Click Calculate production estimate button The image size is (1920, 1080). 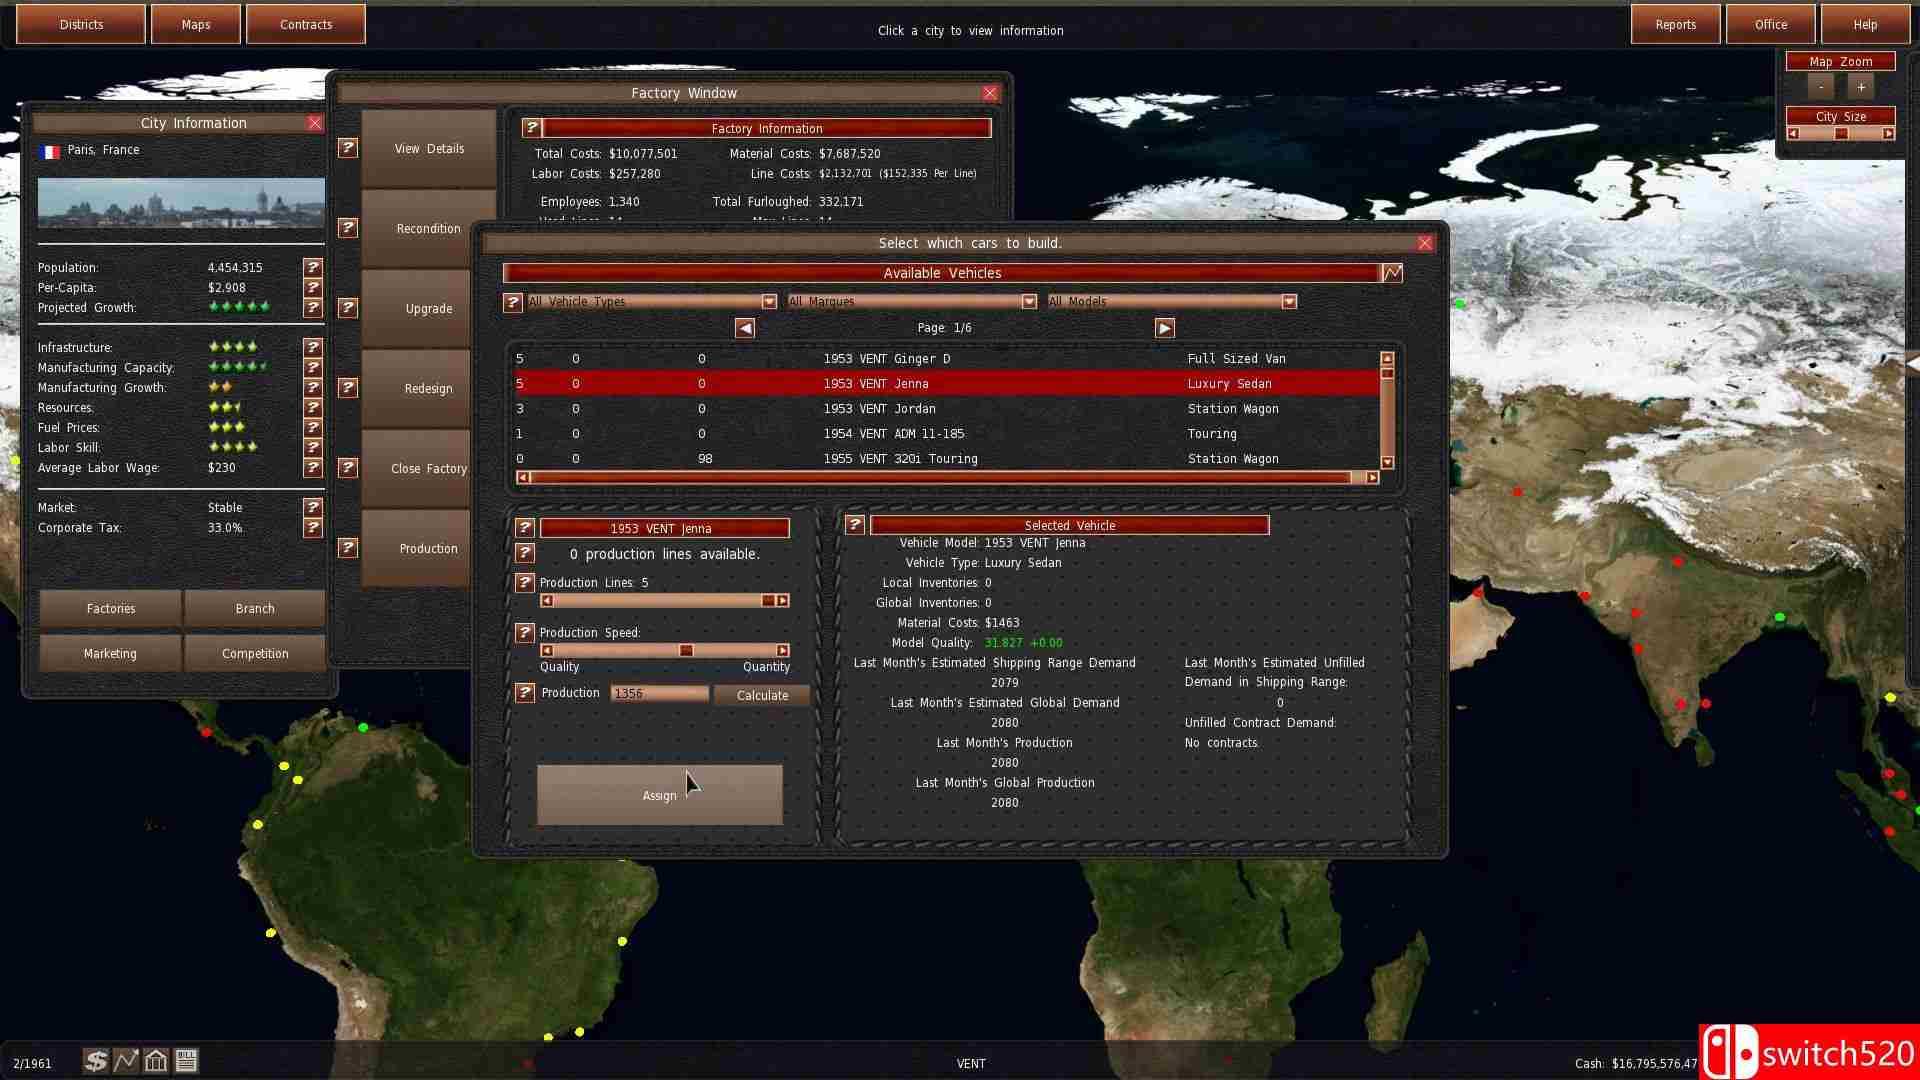pyautogui.click(x=761, y=695)
